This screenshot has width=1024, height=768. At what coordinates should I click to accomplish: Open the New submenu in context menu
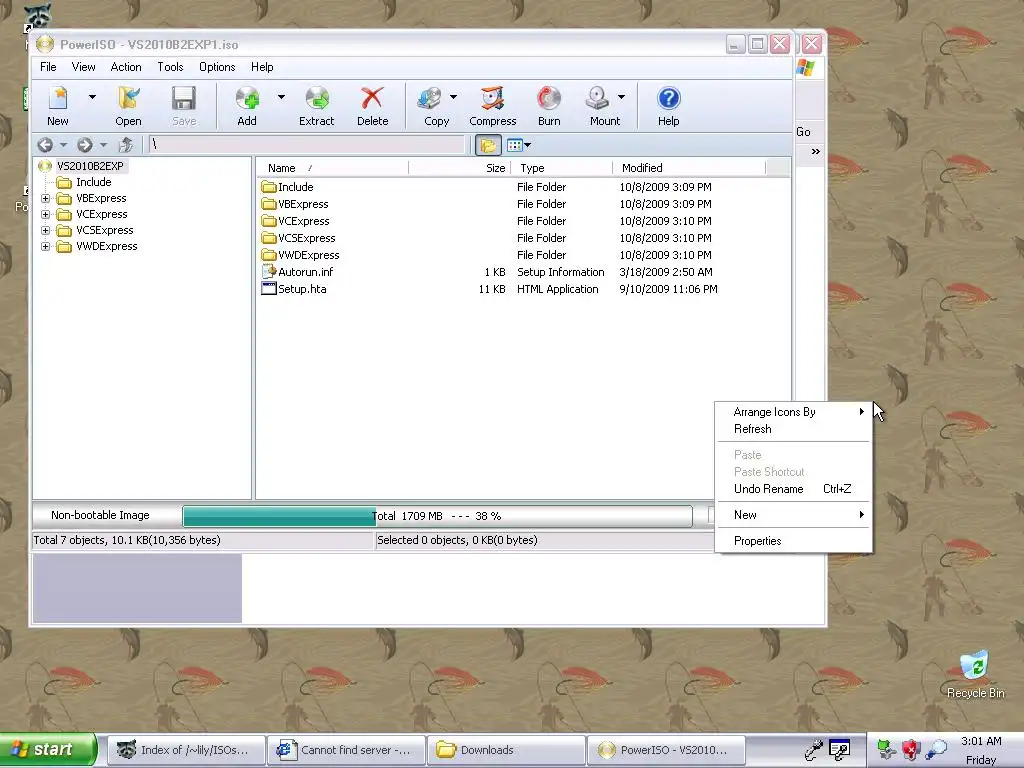793,515
